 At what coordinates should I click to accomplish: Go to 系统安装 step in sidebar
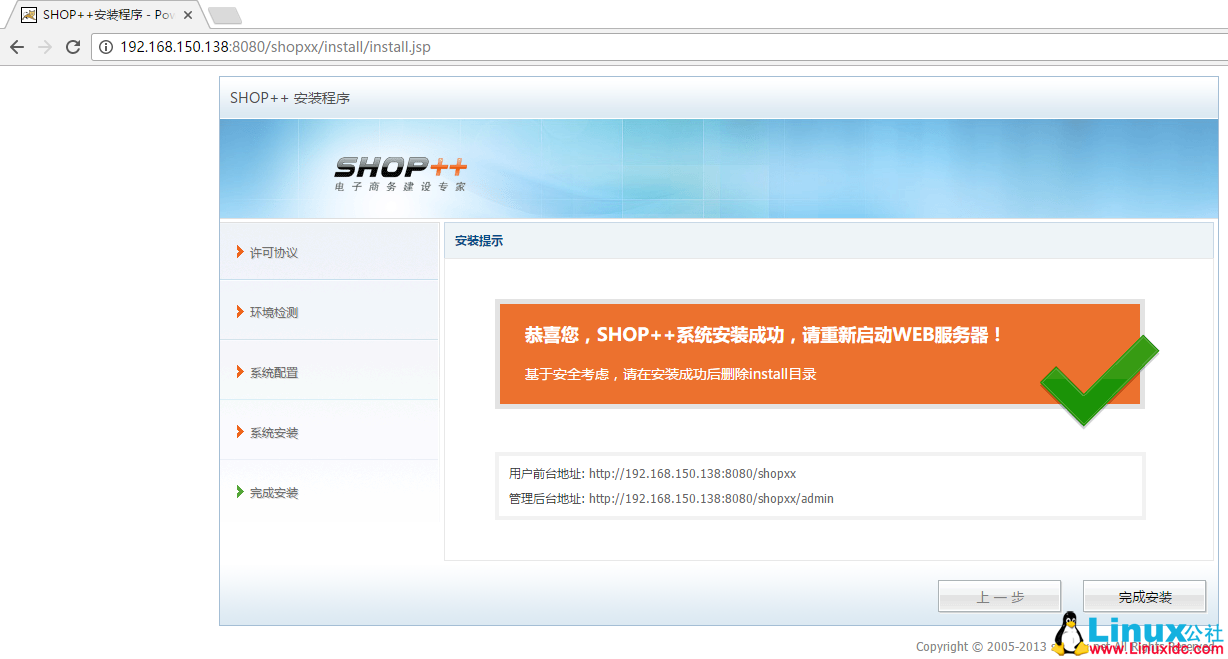click(x=273, y=433)
